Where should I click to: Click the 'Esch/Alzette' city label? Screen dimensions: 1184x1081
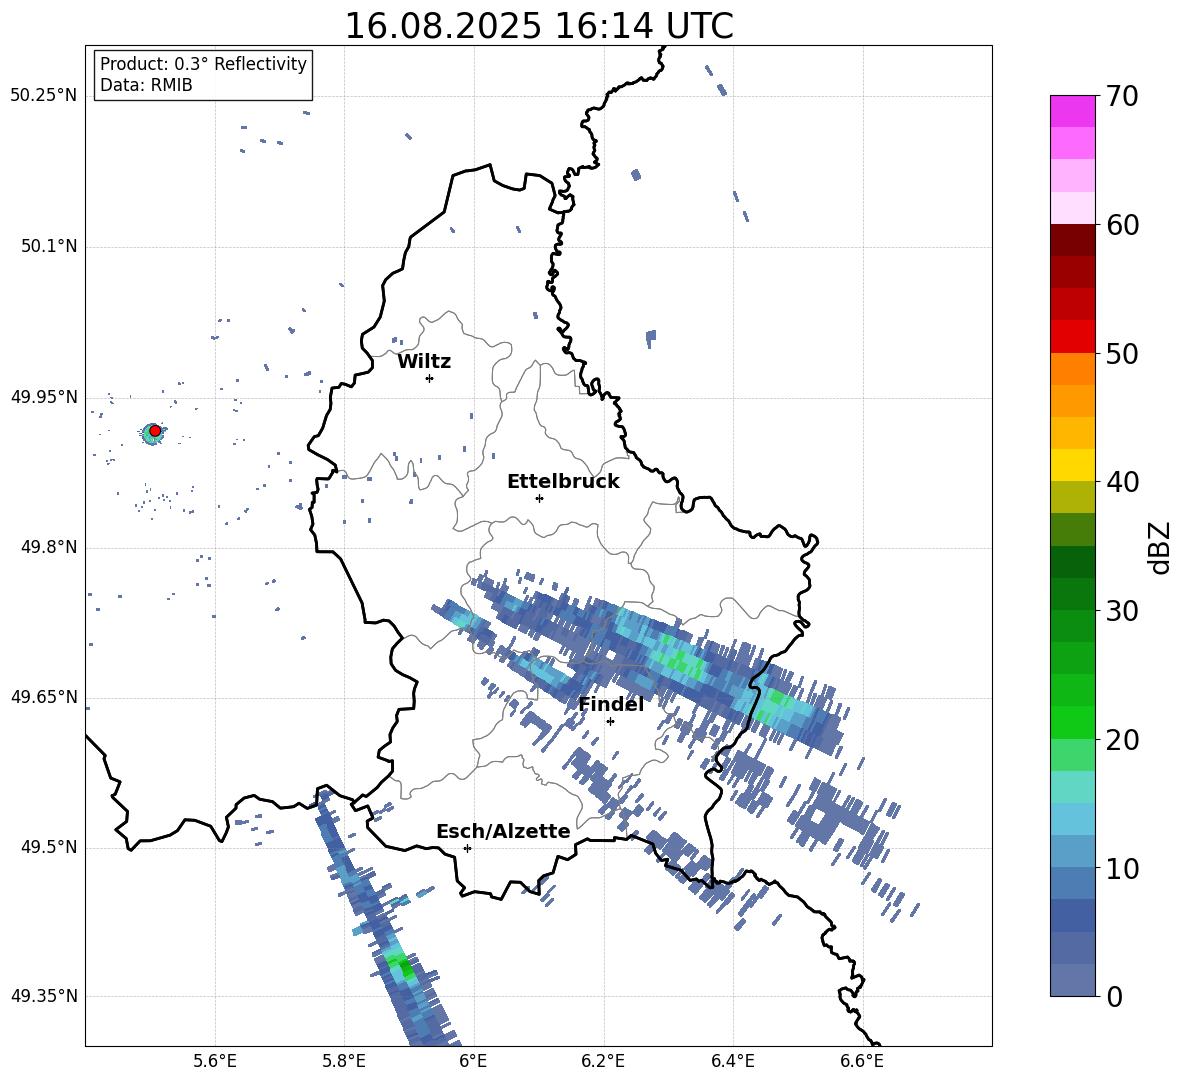[x=503, y=831]
